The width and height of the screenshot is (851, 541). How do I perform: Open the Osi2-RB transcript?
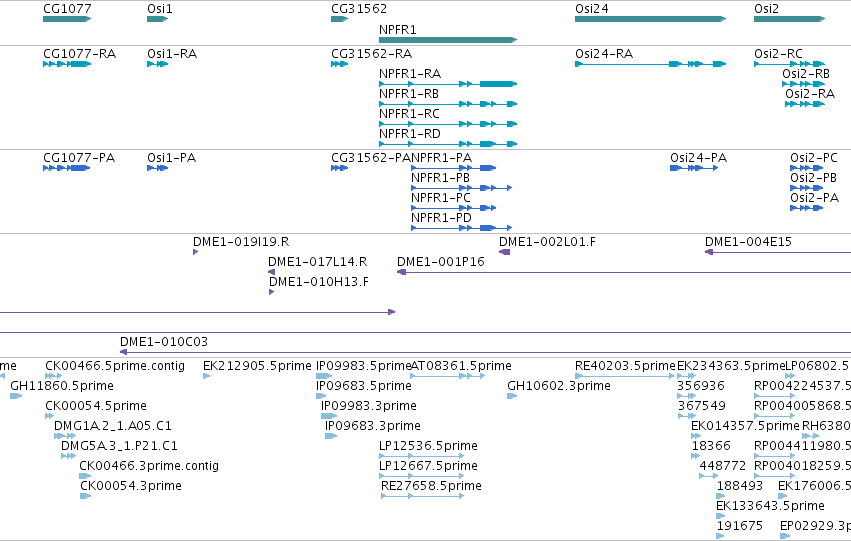(x=806, y=74)
